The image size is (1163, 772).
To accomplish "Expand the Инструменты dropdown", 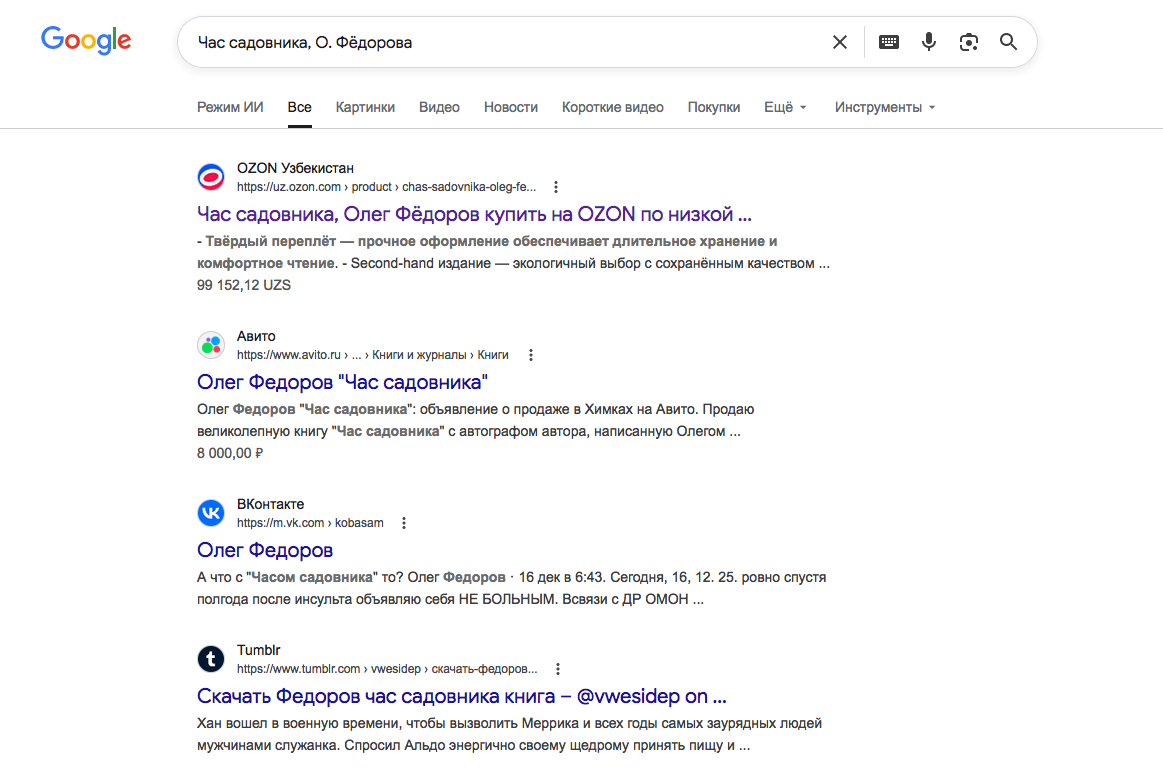I will point(885,108).
